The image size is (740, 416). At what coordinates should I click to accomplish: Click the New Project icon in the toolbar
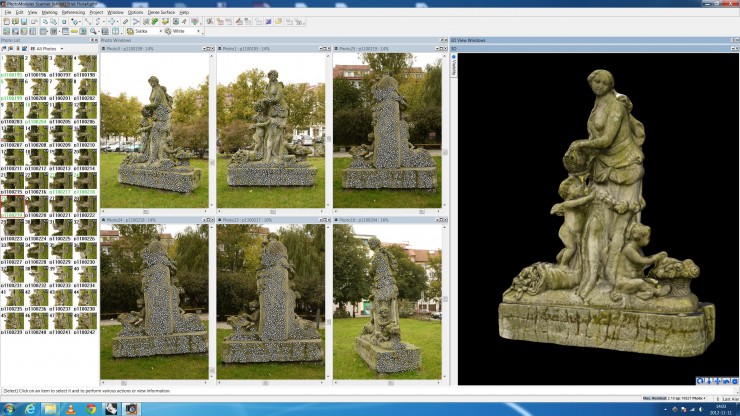[x=5, y=21]
